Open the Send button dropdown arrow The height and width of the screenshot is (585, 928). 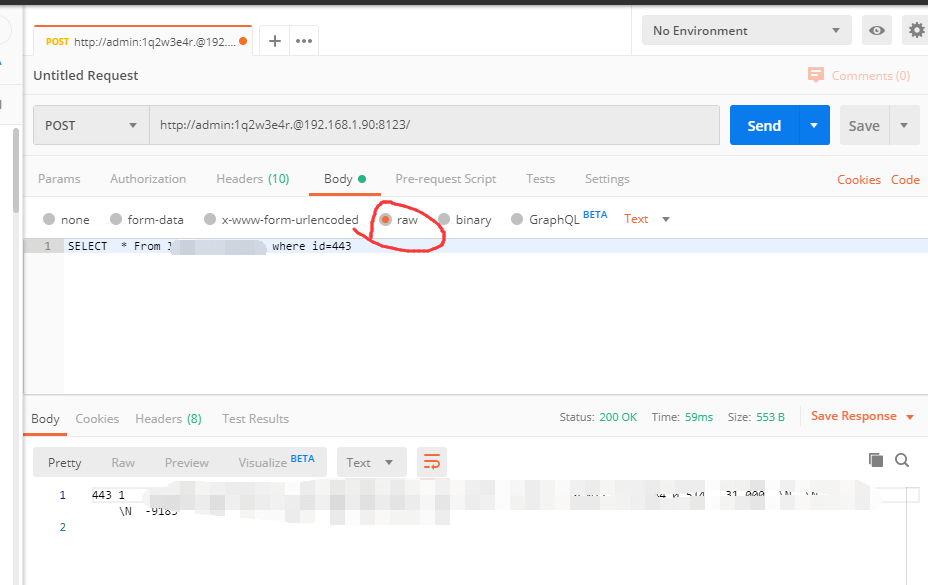click(814, 126)
